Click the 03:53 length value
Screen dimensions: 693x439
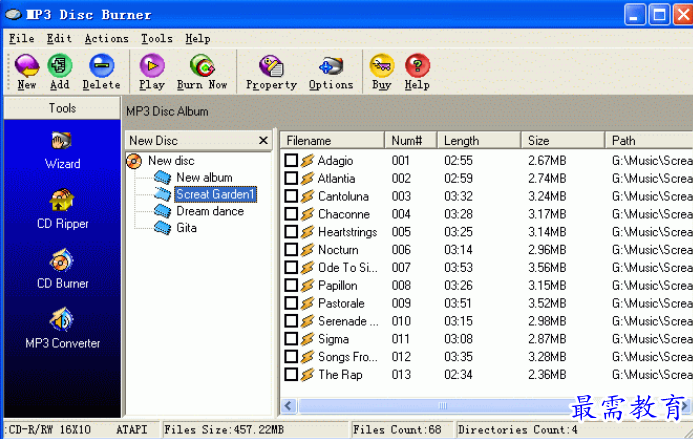[x=458, y=268]
